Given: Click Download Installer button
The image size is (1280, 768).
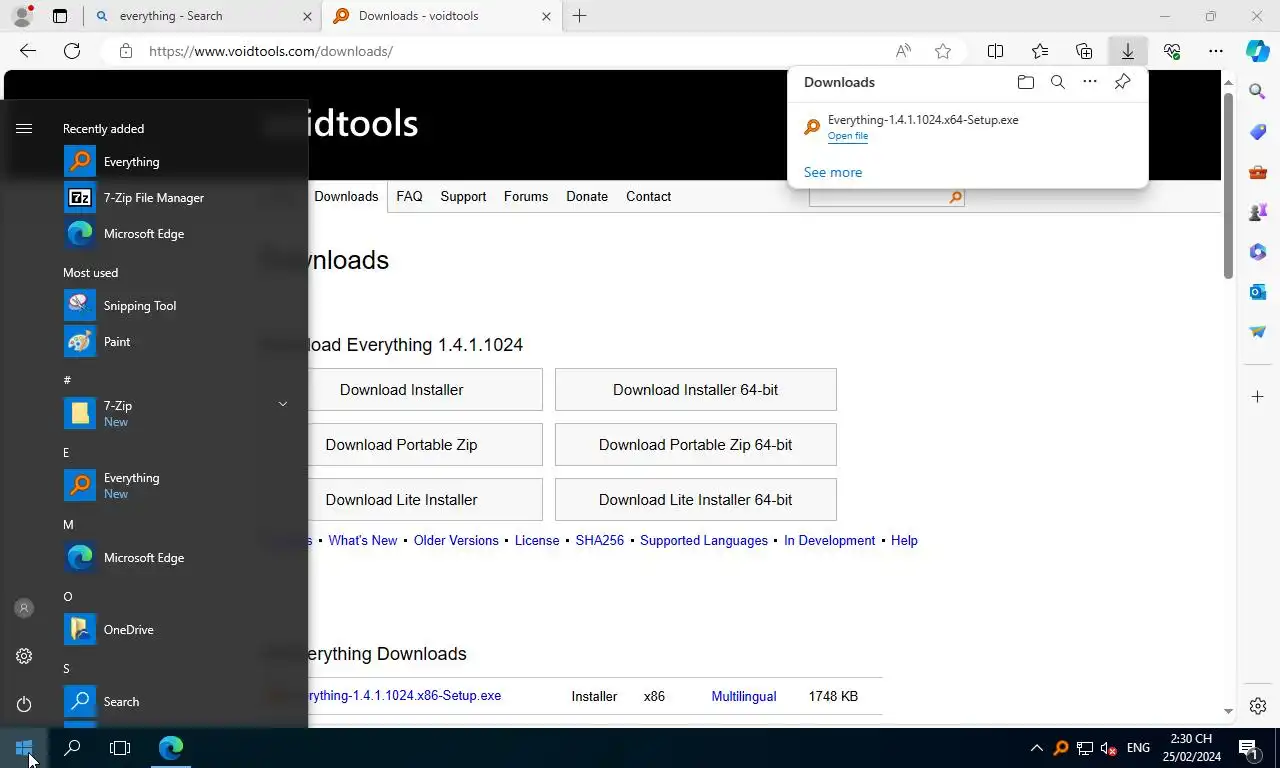Looking at the screenshot, I should pos(401,390).
